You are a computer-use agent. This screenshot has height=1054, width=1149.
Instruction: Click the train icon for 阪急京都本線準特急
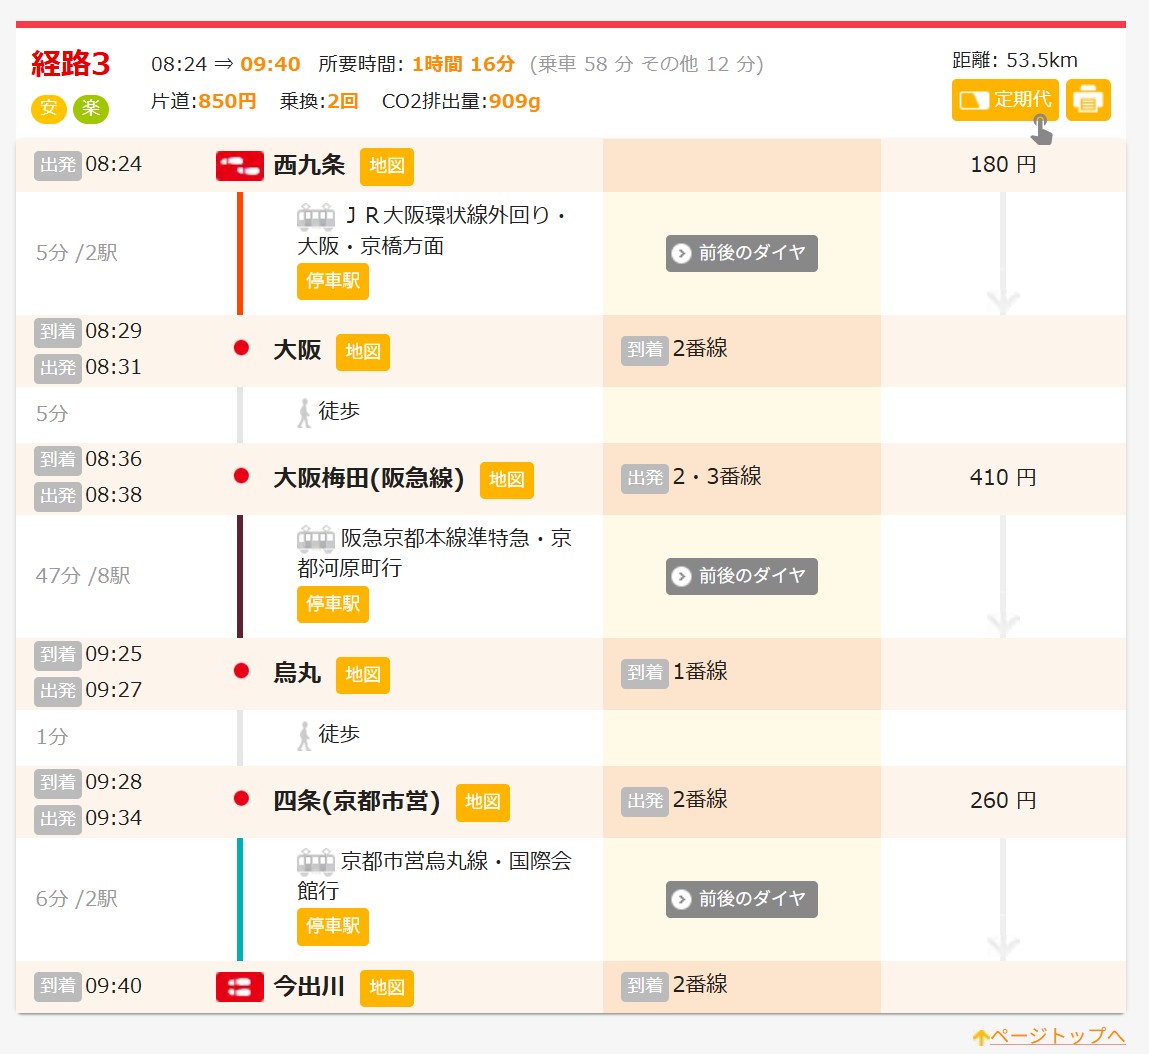pos(316,539)
